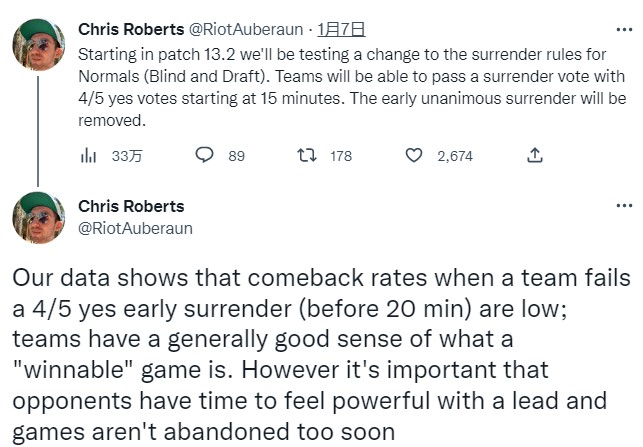The height and width of the screenshot is (447, 643).
Task: Click the share upload arrow icon
Action: 535,155
